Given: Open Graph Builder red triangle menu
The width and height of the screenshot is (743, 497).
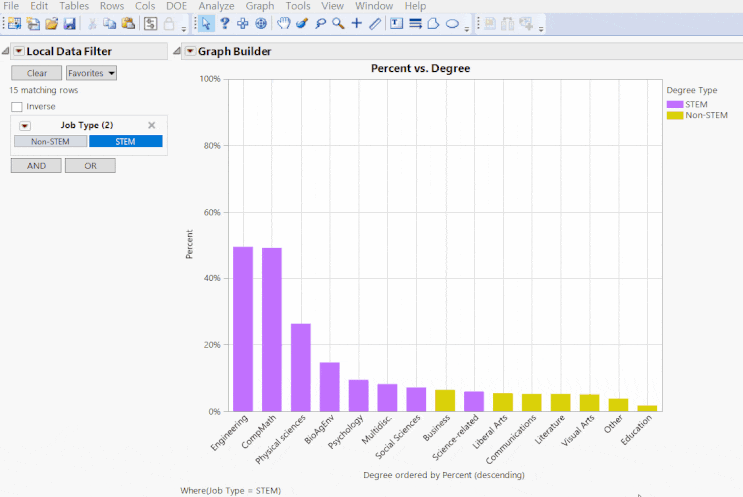Looking at the screenshot, I should click(x=190, y=51).
